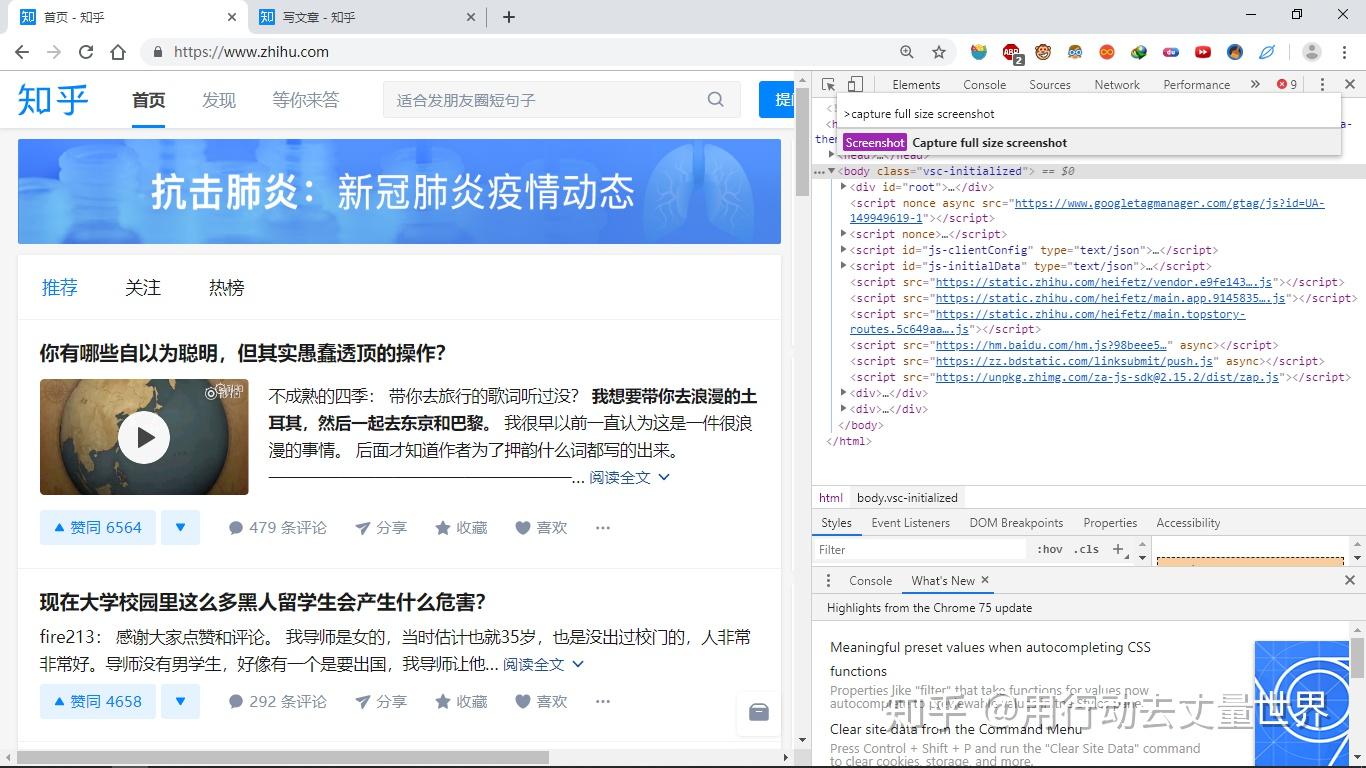Open DevTools Network tab
1366x768 pixels.
[x=1117, y=84]
